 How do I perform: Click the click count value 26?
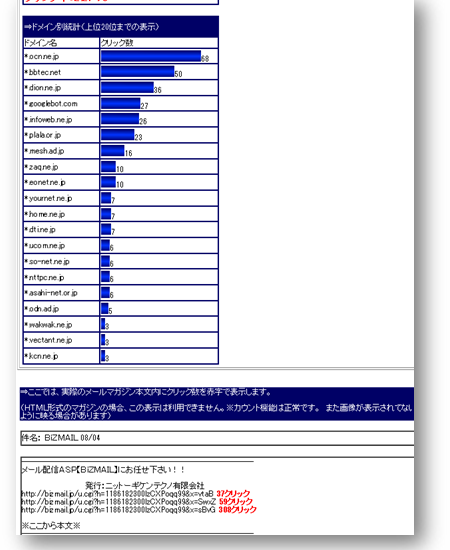tap(143, 121)
